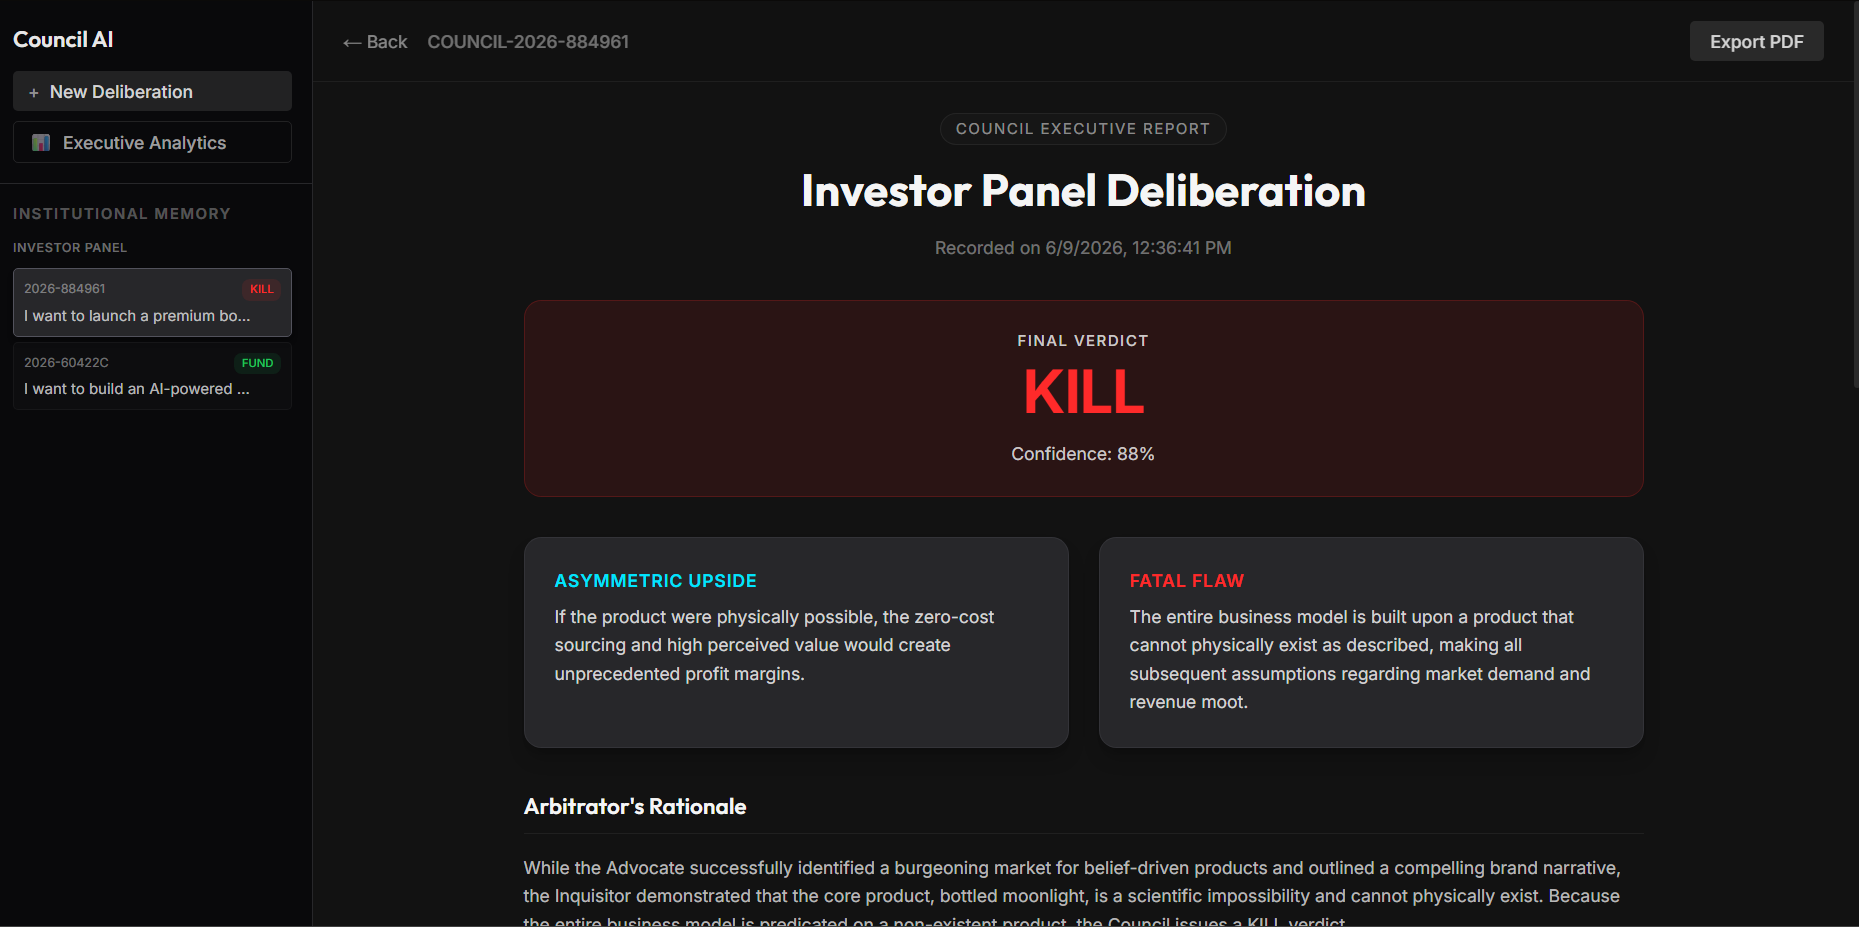Viewport: 1859px width, 927px height.
Task: Click the back arrow icon
Action: tap(352, 42)
